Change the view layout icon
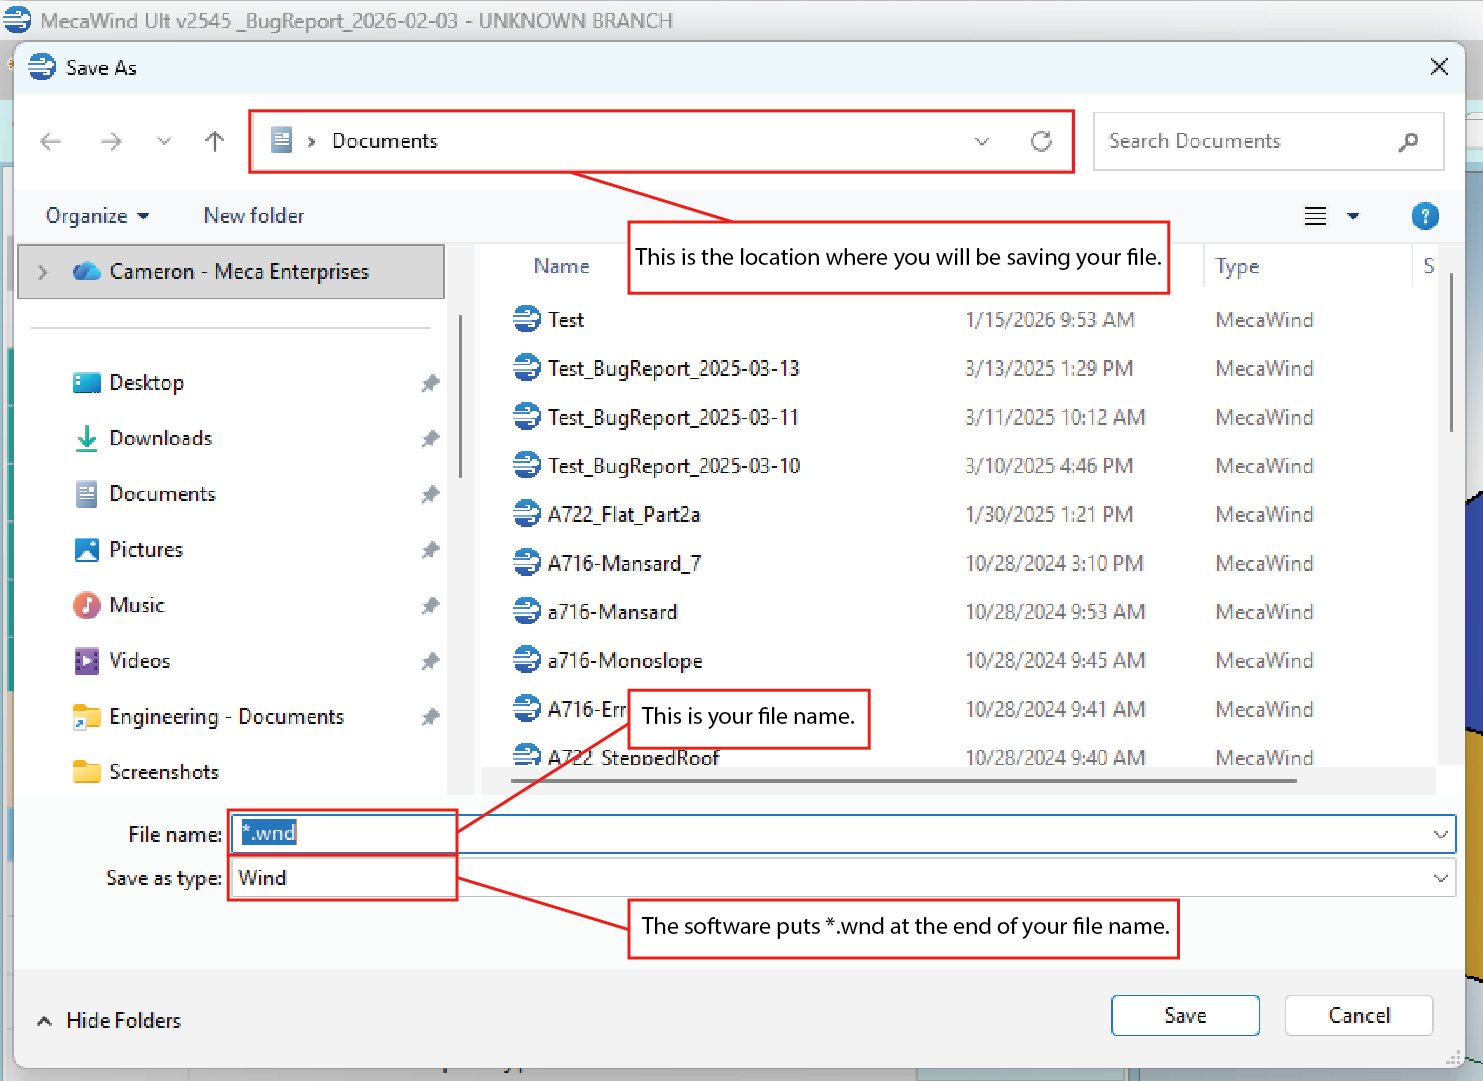Screen dimensions: 1483x1081 (1315, 216)
